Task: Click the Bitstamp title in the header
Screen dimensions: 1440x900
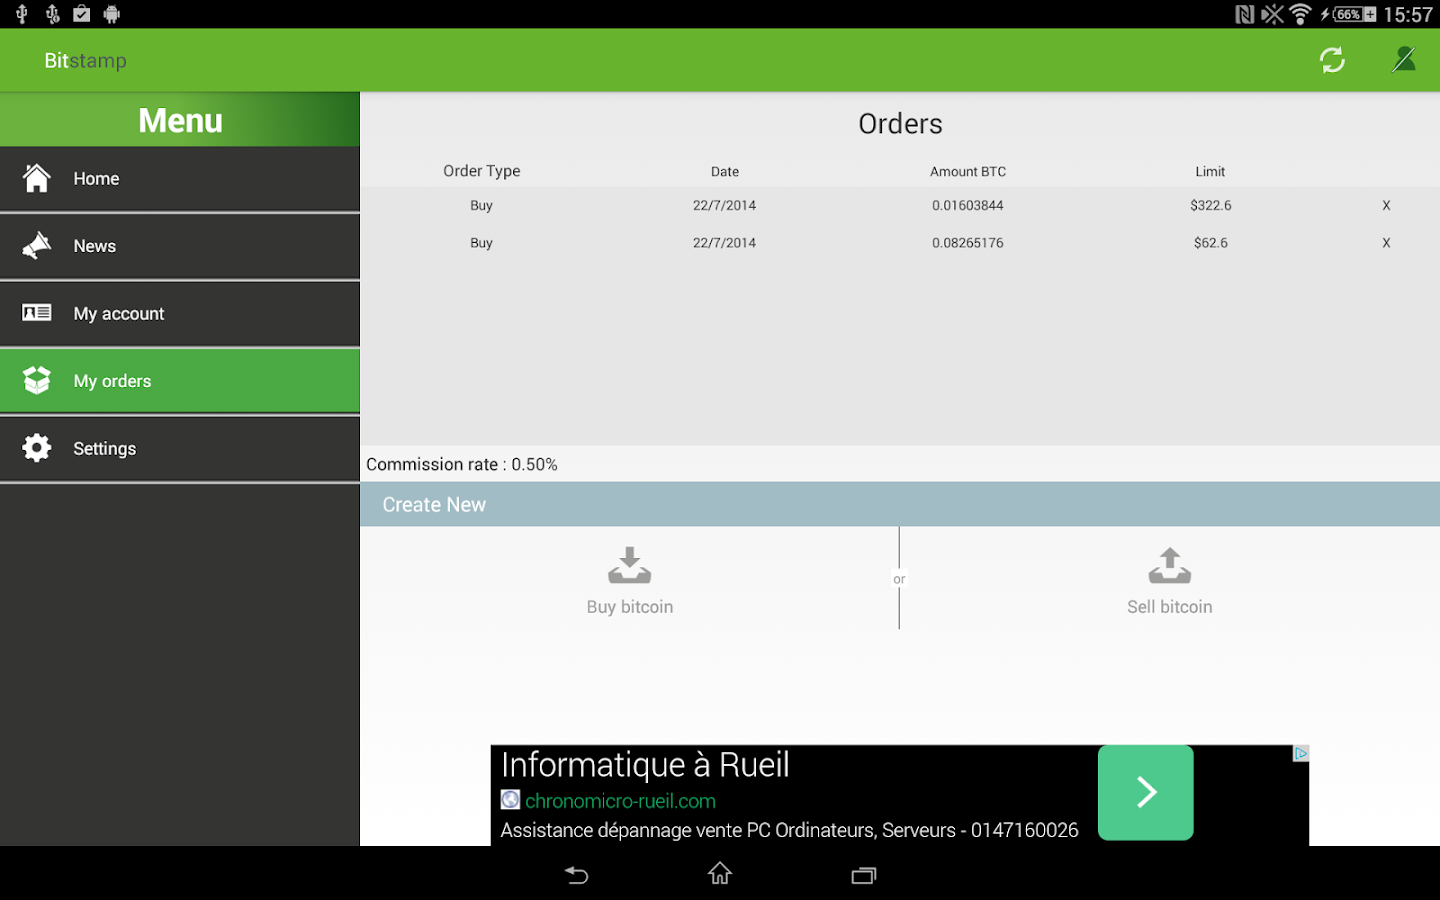Action: (x=85, y=60)
